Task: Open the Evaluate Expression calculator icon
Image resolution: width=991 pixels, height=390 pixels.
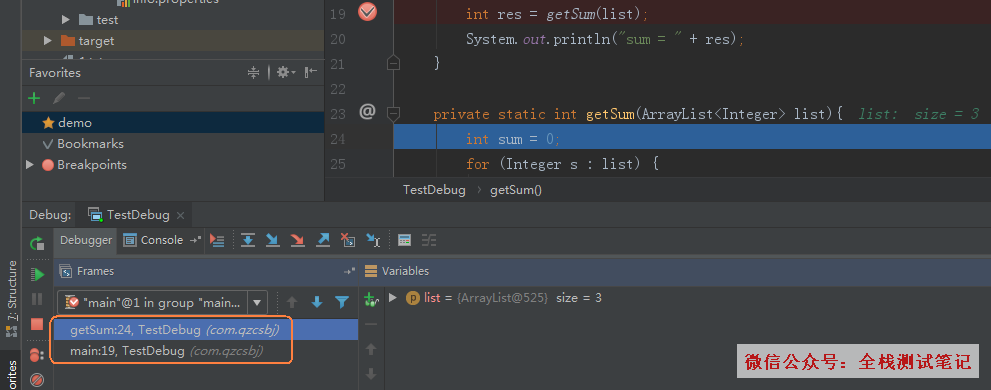Action: click(404, 240)
